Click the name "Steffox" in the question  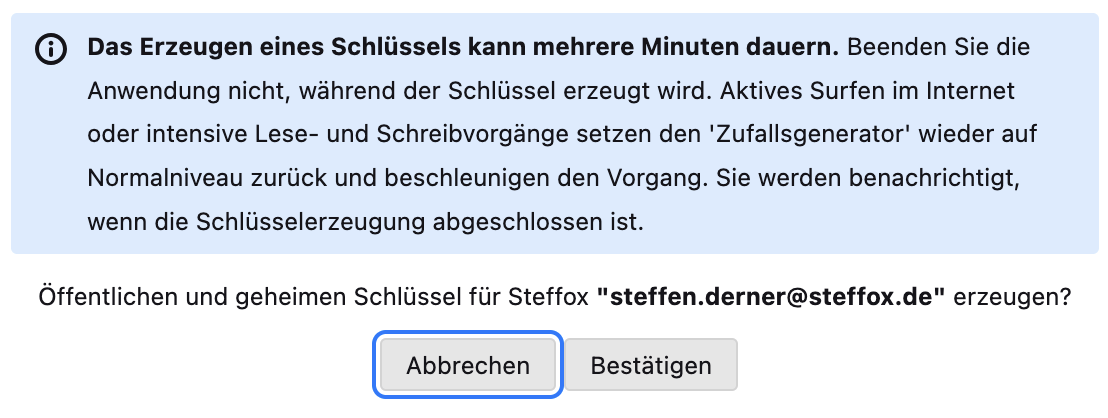click(x=553, y=298)
